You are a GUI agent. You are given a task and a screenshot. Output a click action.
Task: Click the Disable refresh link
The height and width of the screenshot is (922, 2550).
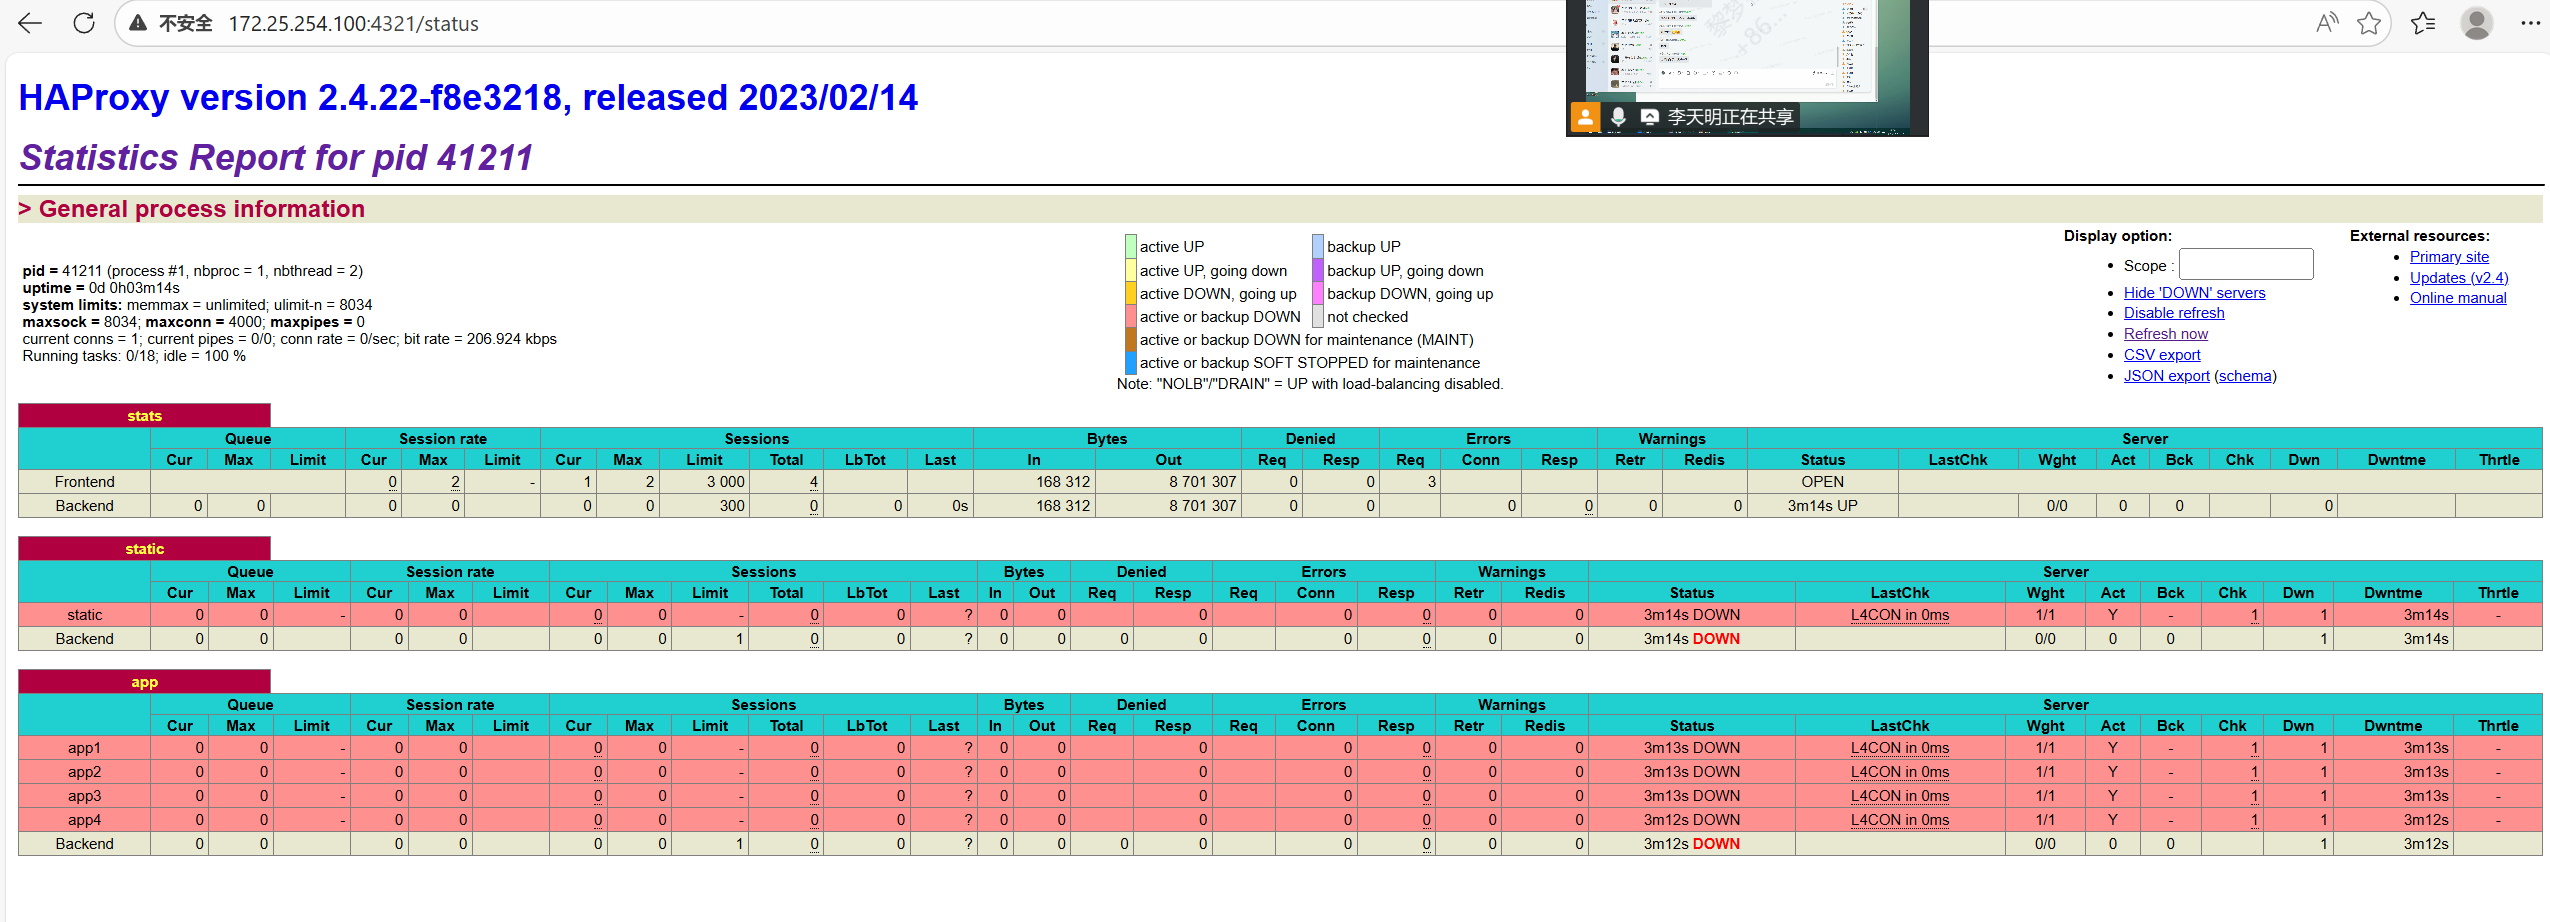(x=2174, y=313)
